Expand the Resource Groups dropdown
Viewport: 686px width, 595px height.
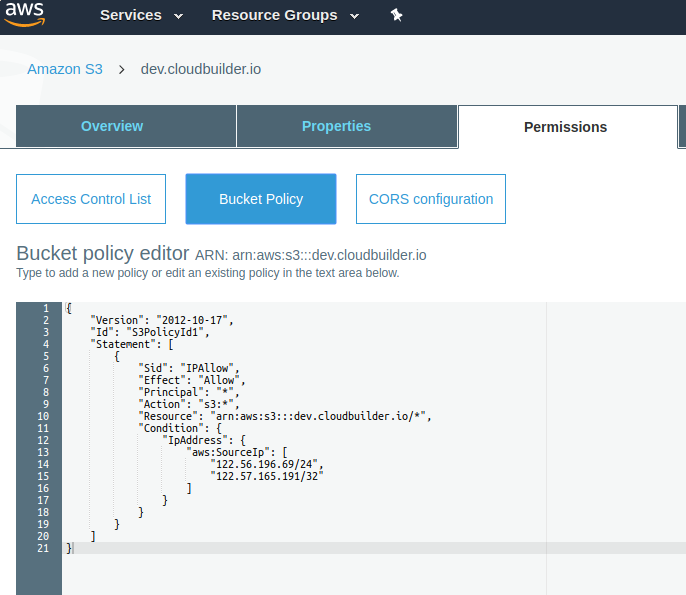point(284,15)
